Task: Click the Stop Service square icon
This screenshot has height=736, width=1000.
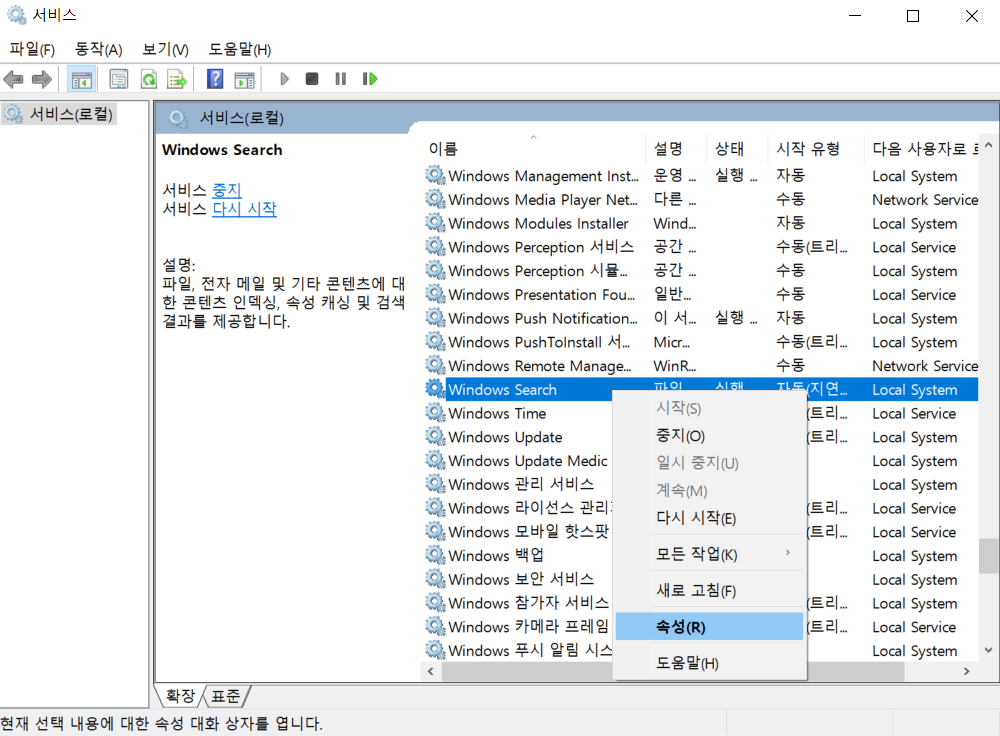Action: [312, 79]
